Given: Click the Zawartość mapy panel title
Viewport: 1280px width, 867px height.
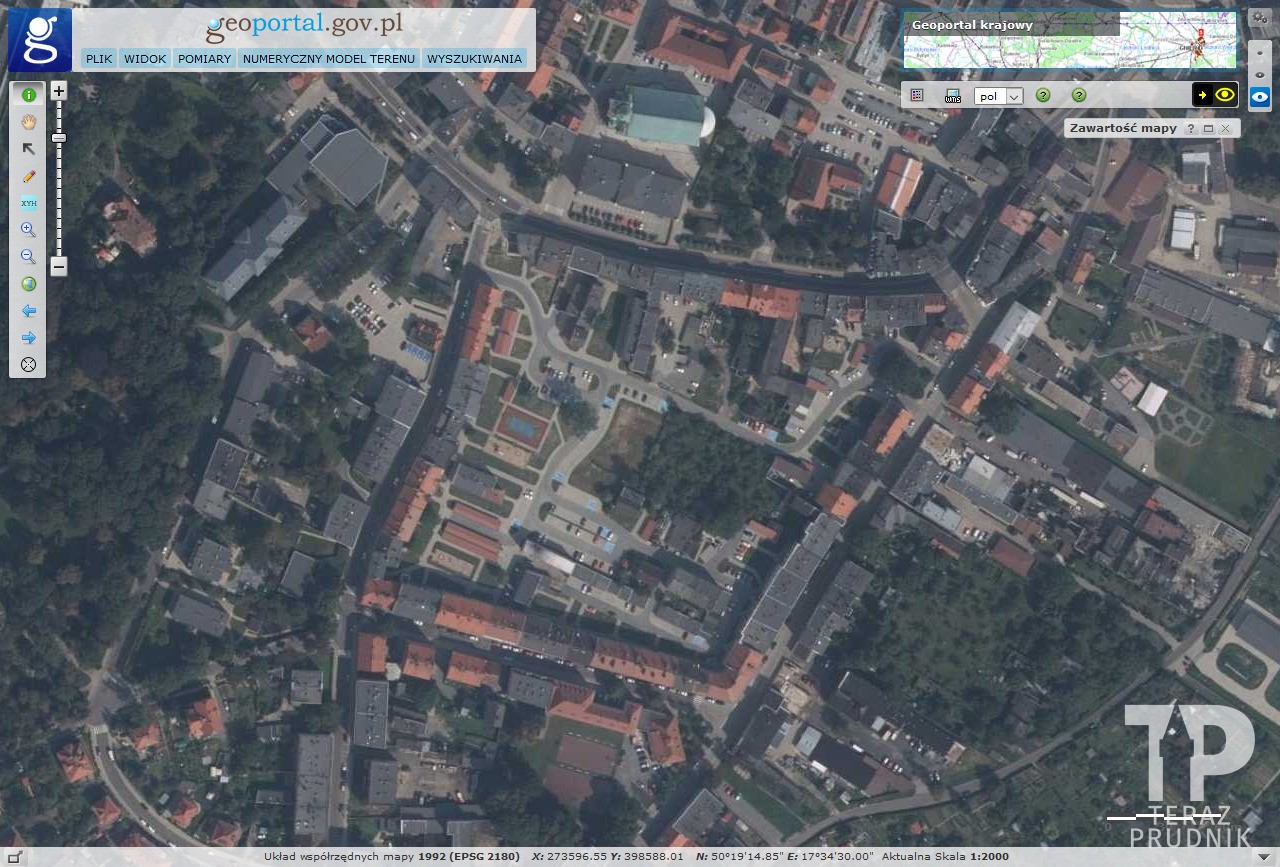Looking at the screenshot, I should (1123, 128).
